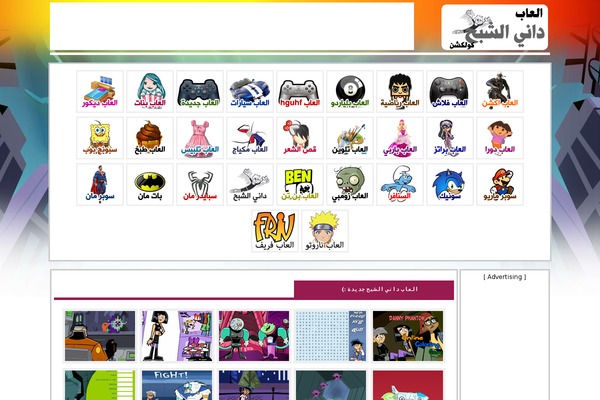Open the cooking games cupcake icon
The width and height of the screenshot is (600, 400).
point(150,138)
